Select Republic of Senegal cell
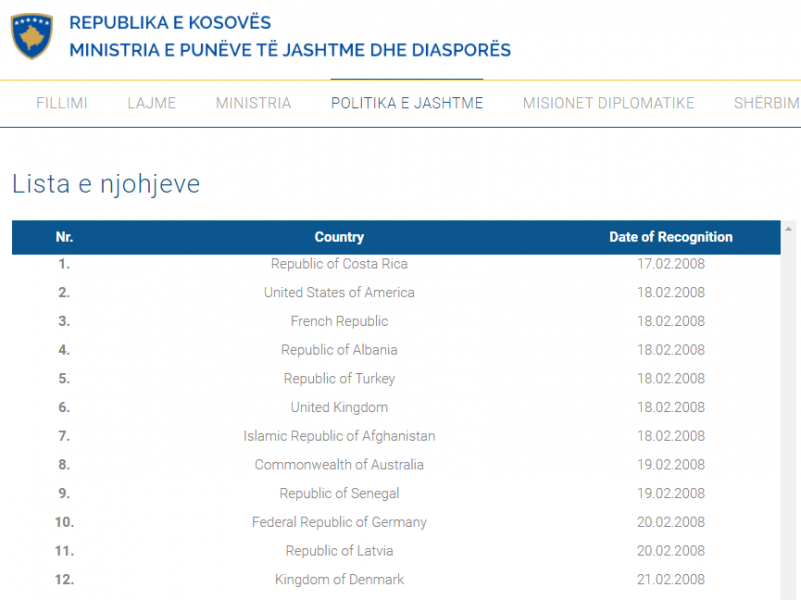Image resolution: width=801 pixels, height=600 pixels. [339, 493]
